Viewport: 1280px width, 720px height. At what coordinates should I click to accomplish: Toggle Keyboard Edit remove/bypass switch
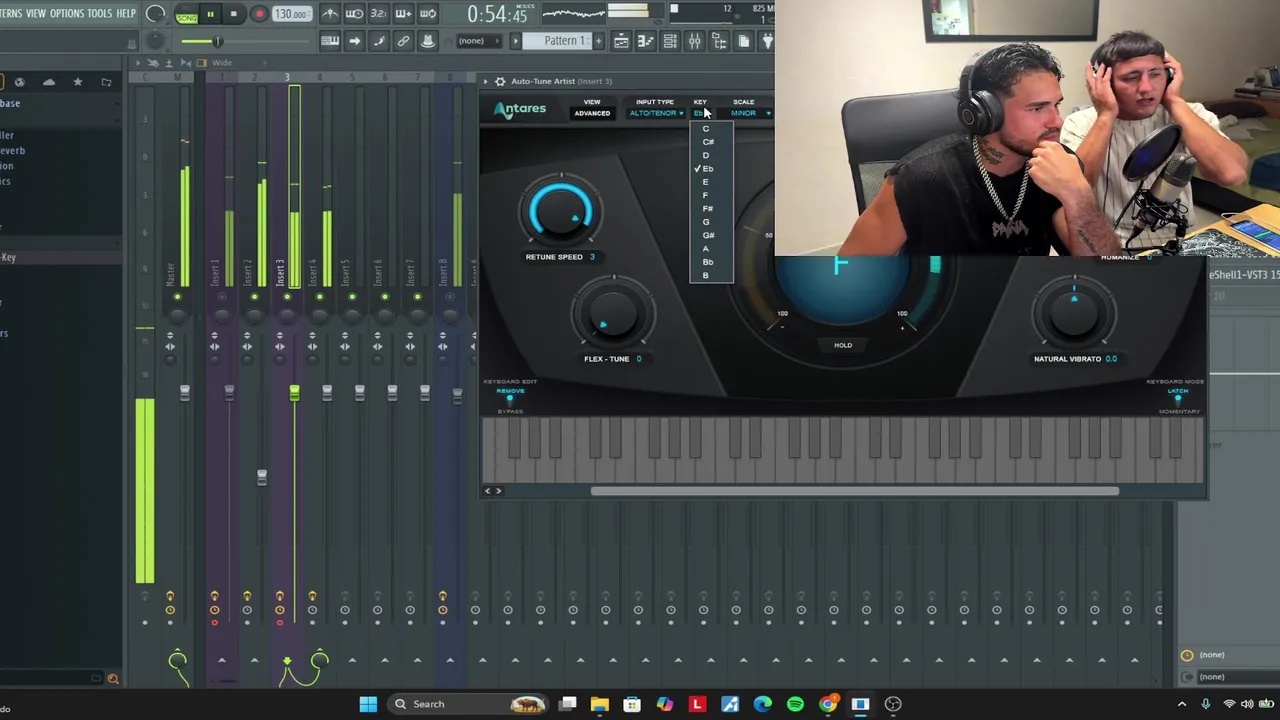point(509,399)
